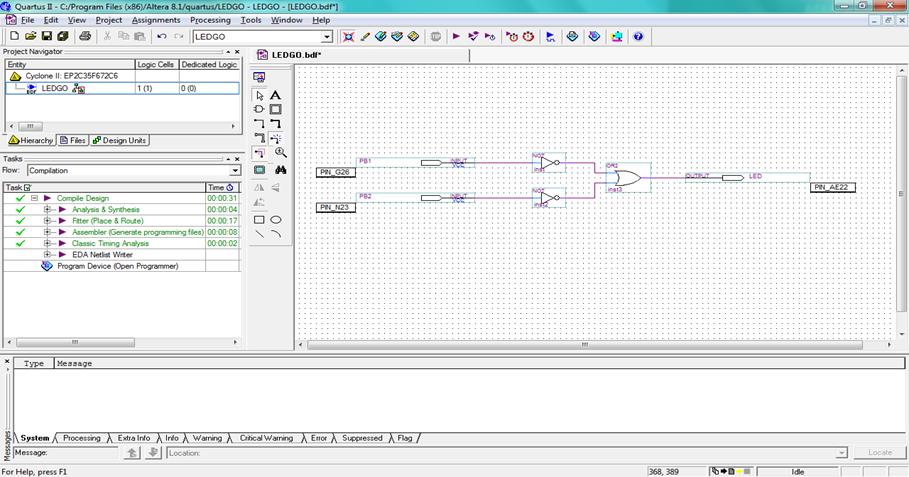The image size is (909, 477).
Task: Open the Location dropdown in Messages
Action: click(841, 453)
